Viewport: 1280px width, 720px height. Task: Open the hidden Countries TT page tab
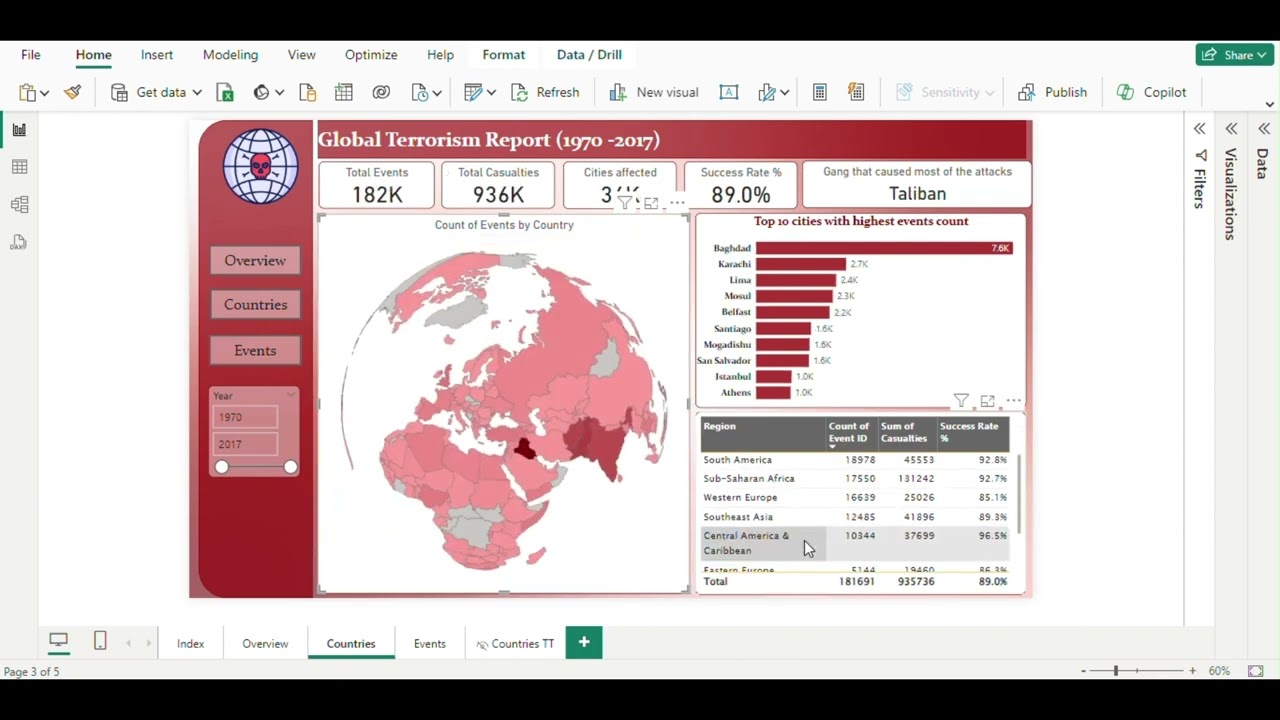(x=515, y=644)
